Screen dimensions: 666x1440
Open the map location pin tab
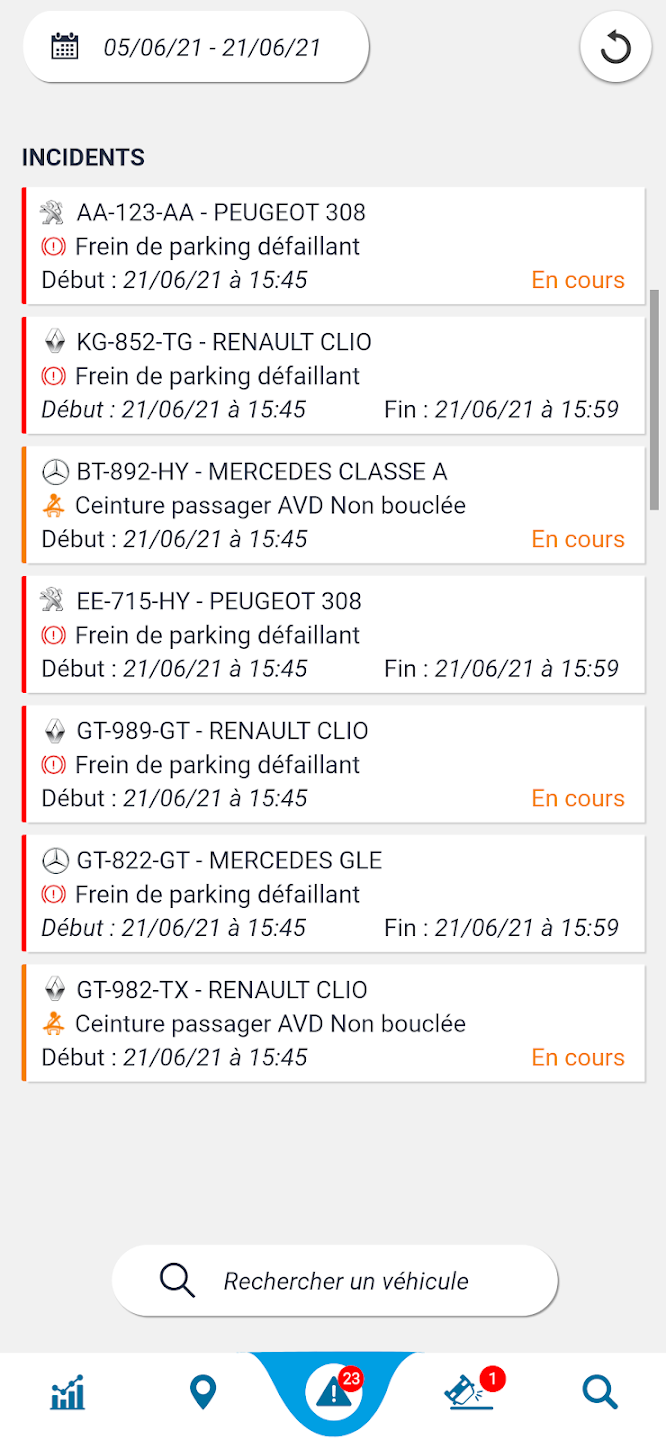[203, 1392]
